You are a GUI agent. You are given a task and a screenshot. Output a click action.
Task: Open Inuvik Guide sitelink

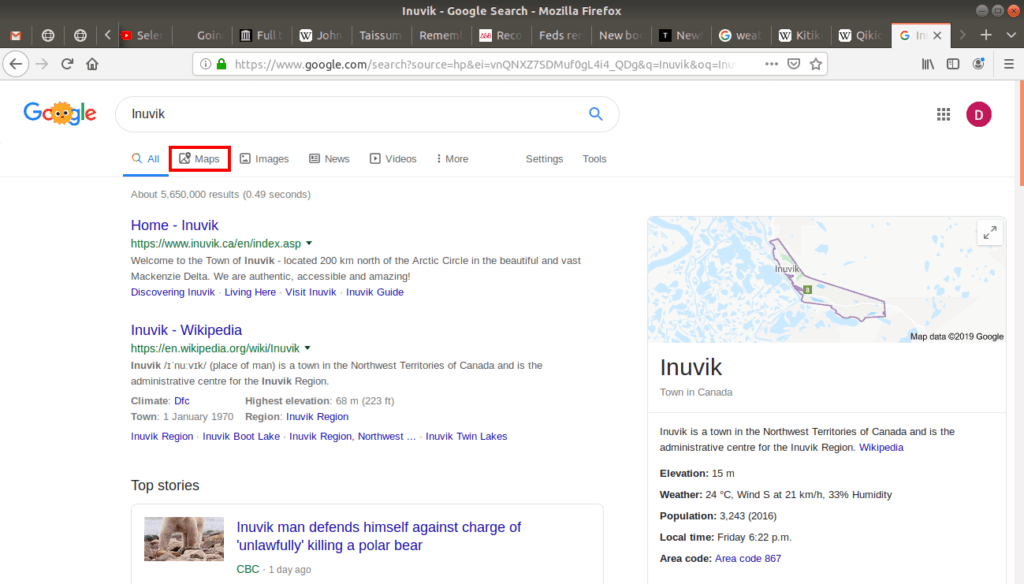coord(375,292)
